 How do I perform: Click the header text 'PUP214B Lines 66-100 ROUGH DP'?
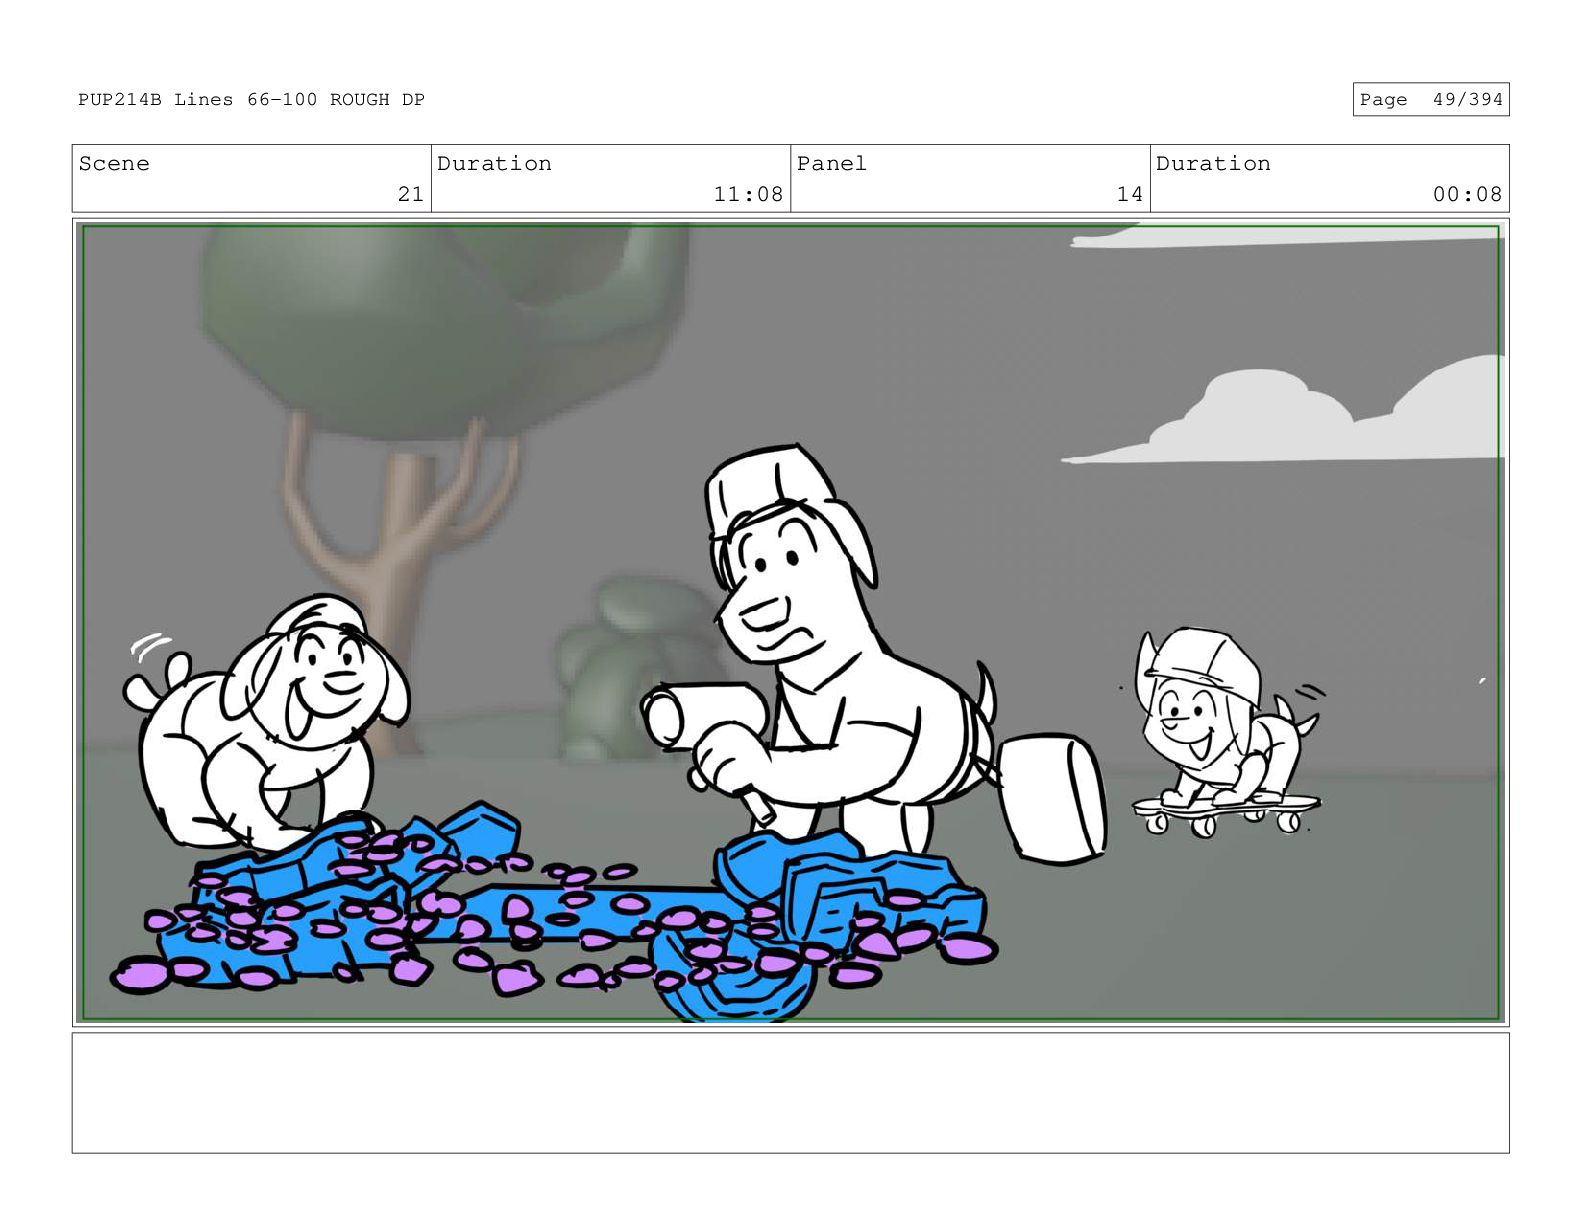tap(251, 99)
